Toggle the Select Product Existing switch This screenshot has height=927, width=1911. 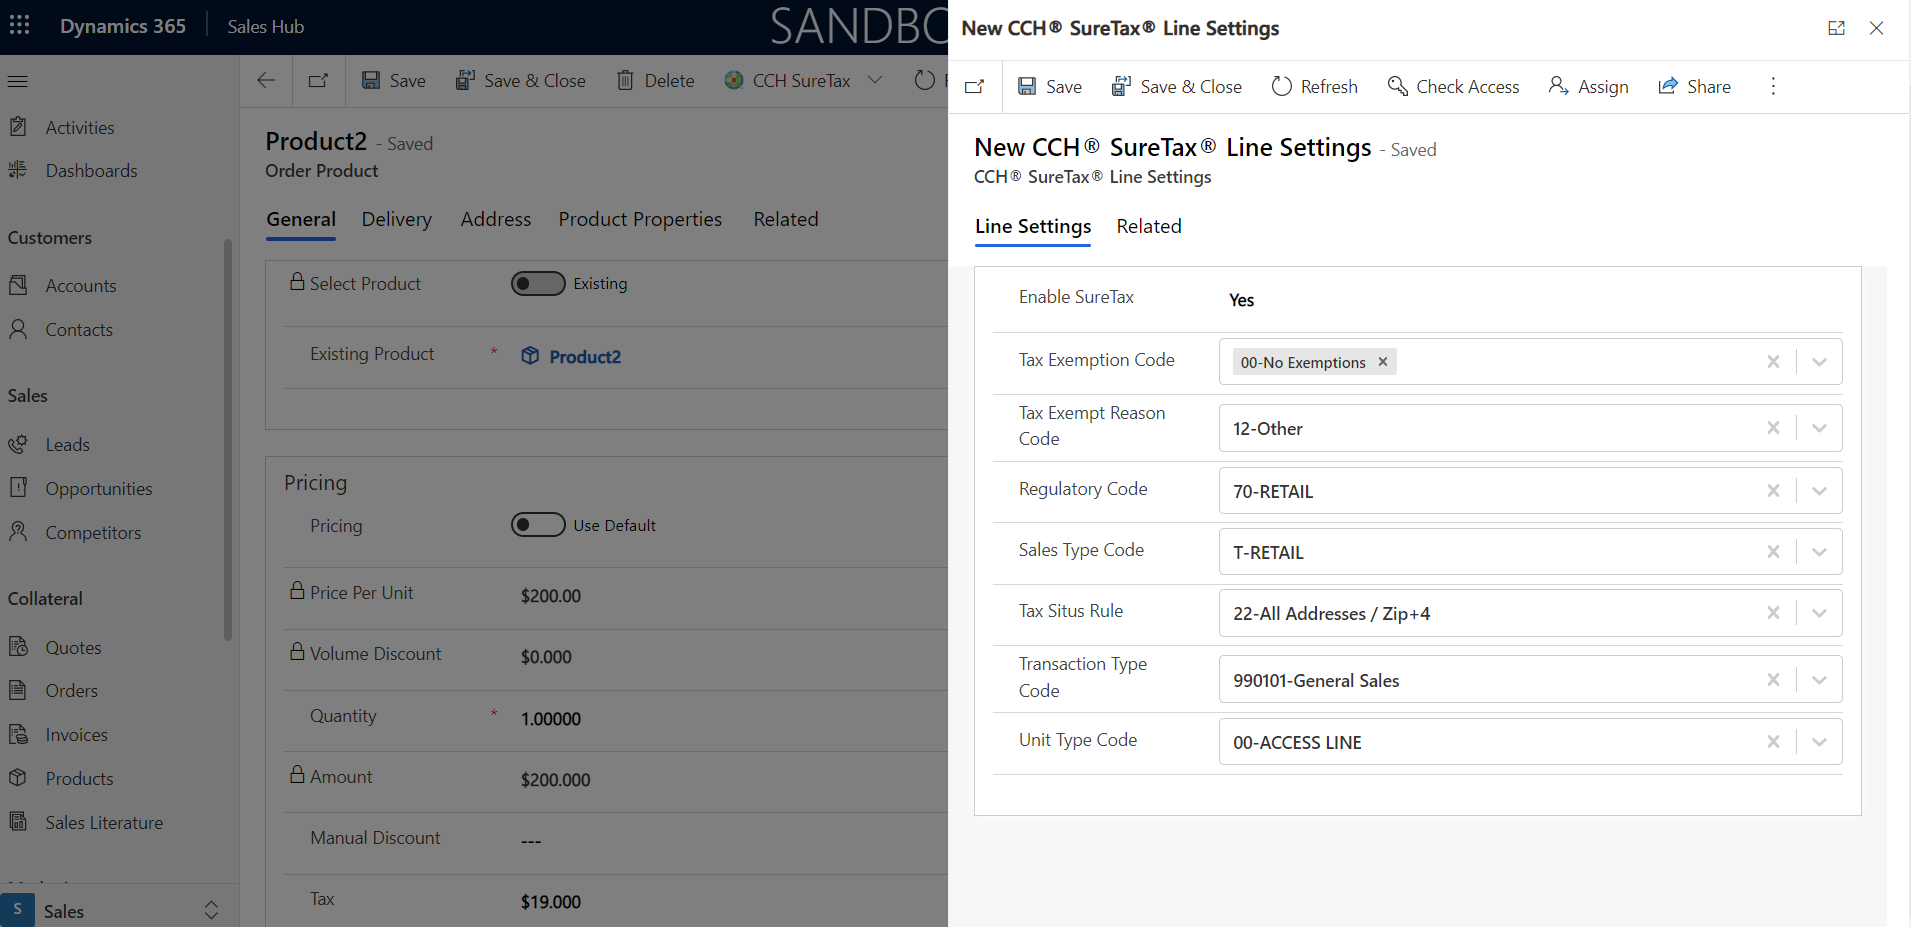point(538,284)
